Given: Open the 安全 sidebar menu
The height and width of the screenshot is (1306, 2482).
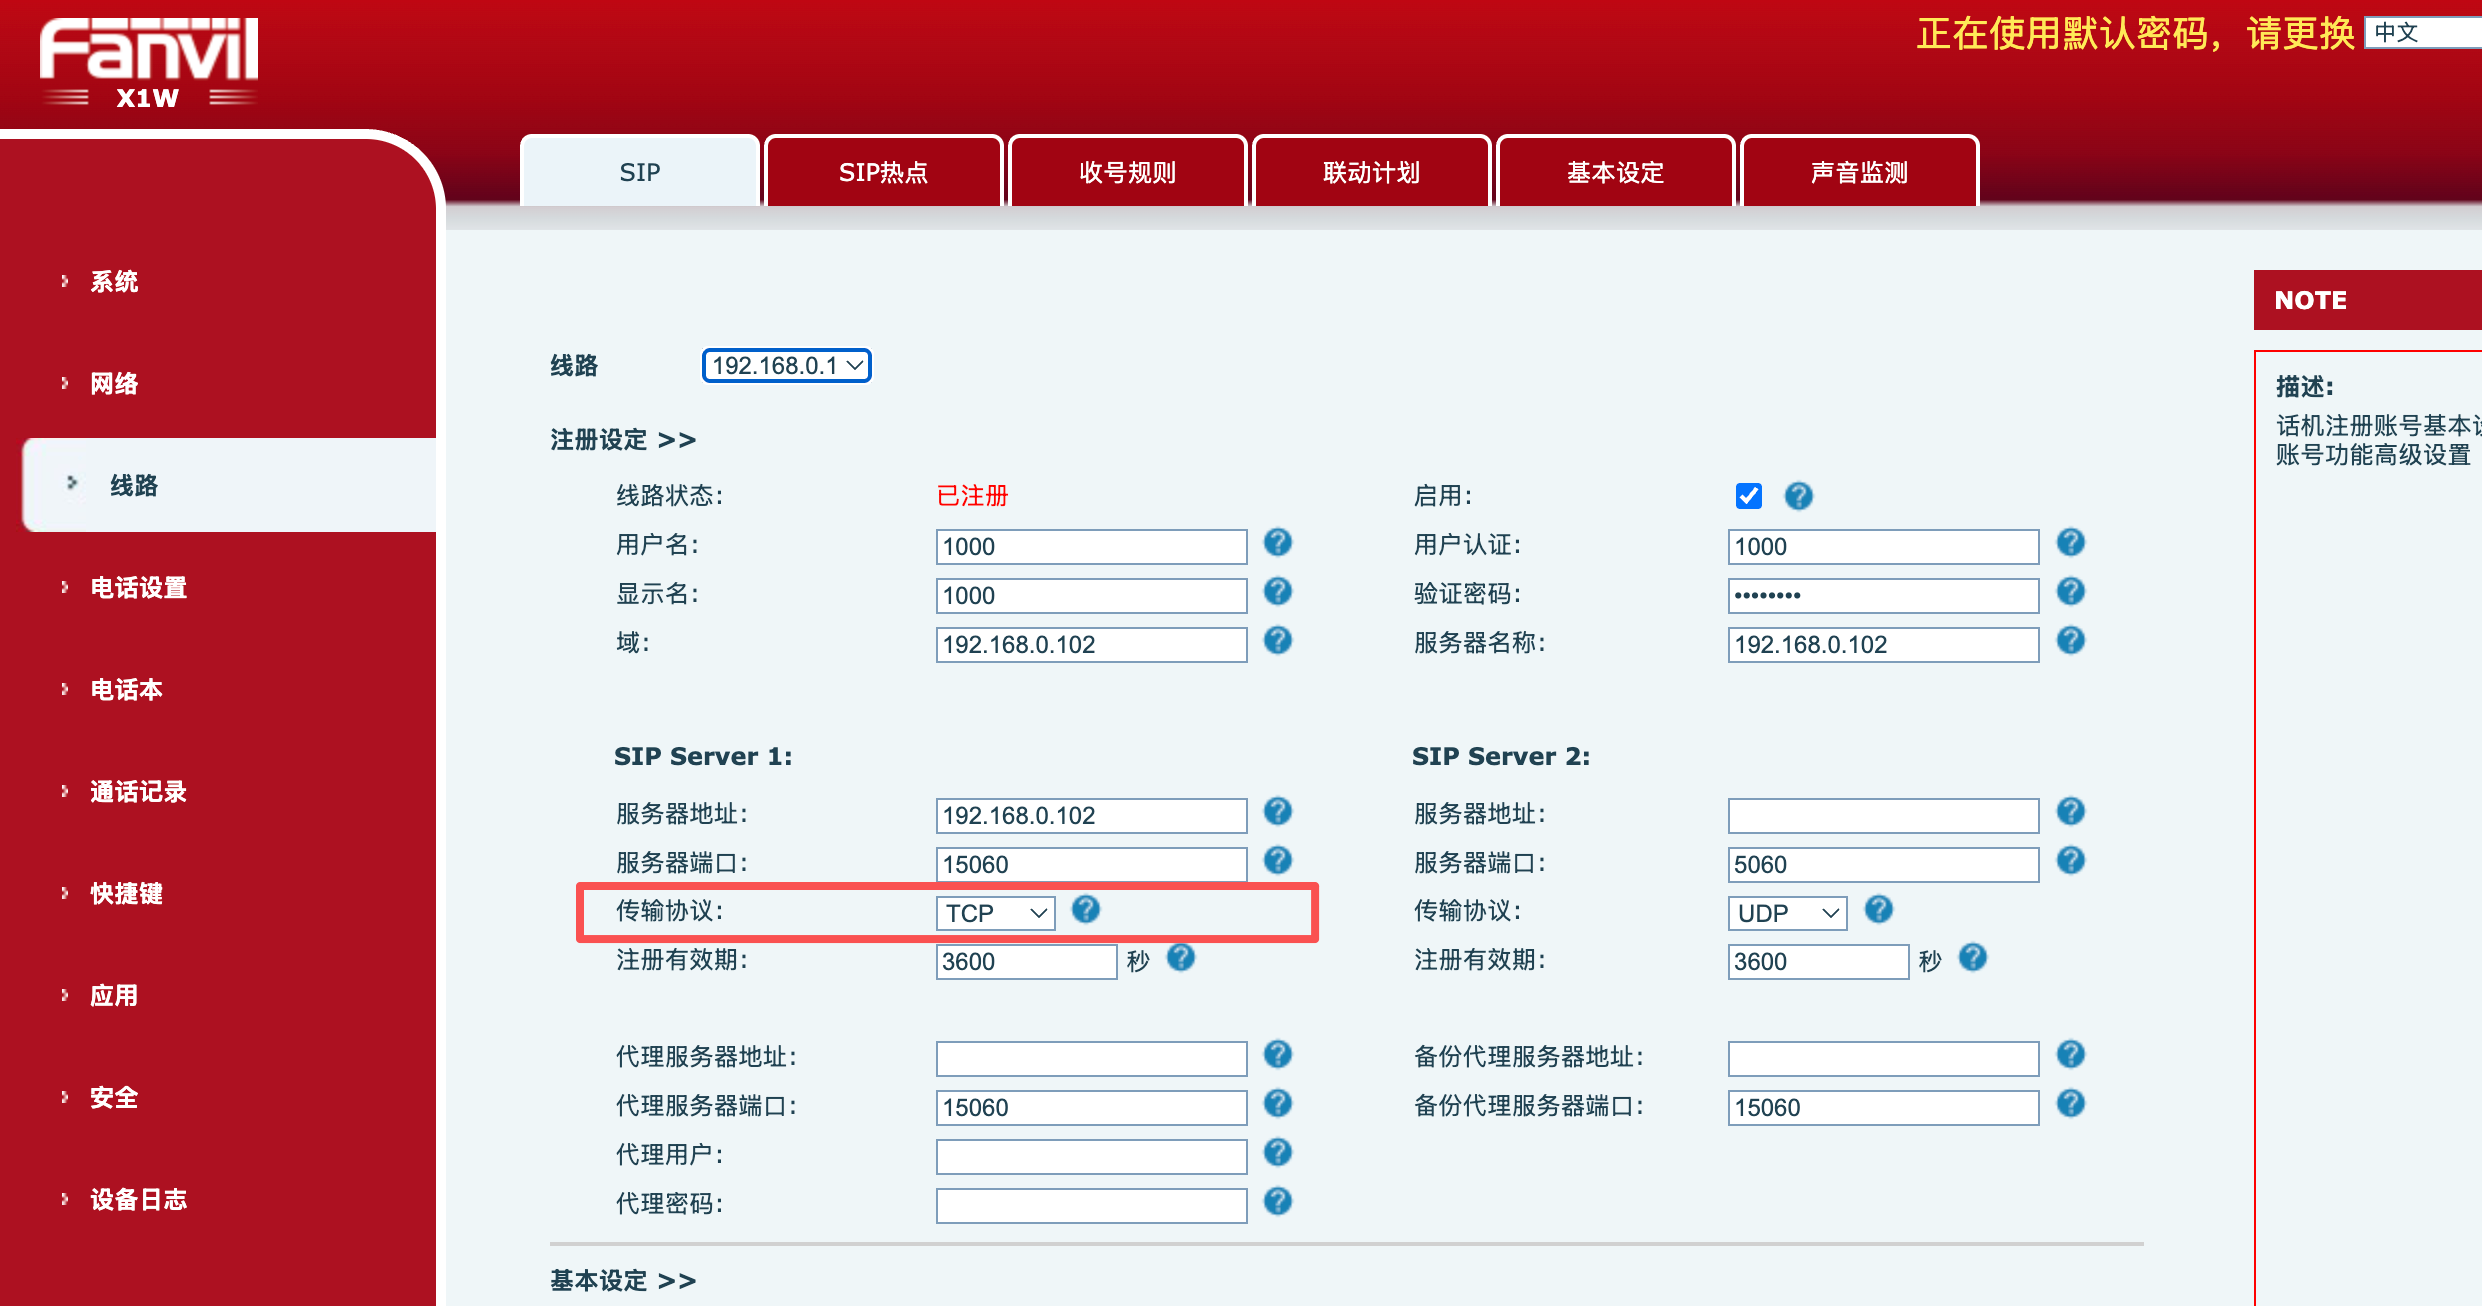Looking at the screenshot, I should [114, 1098].
